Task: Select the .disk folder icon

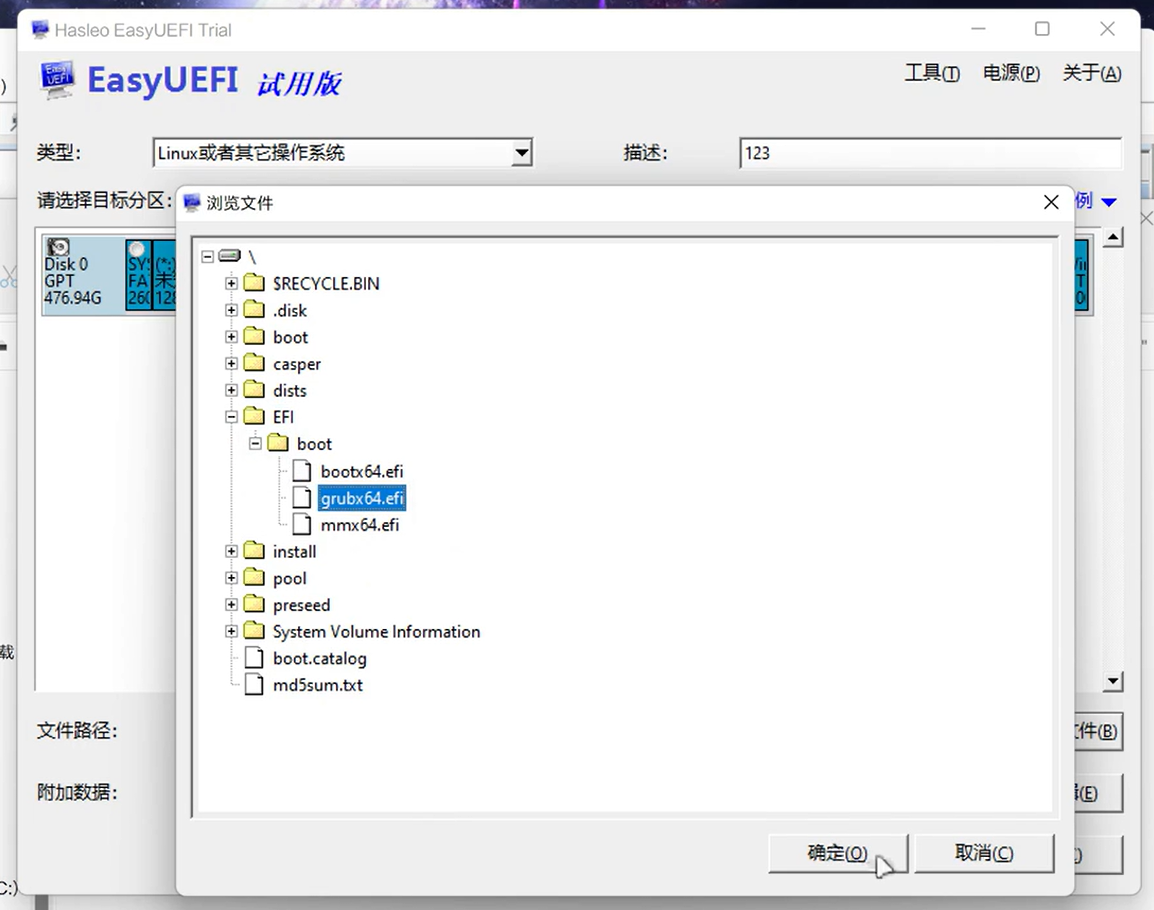Action: 254,309
